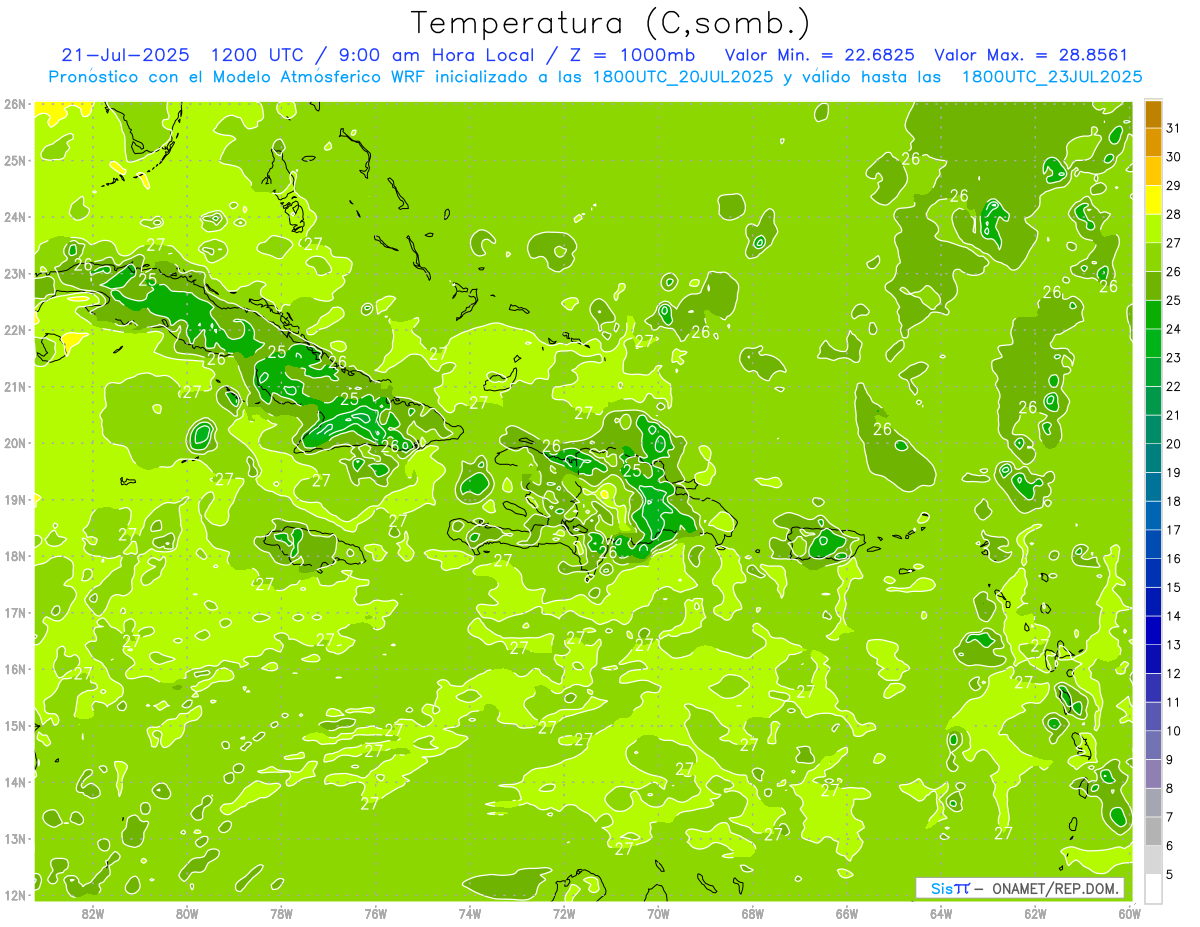
Task: Click the "66W" longitude axis label
Action: coord(847,913)
